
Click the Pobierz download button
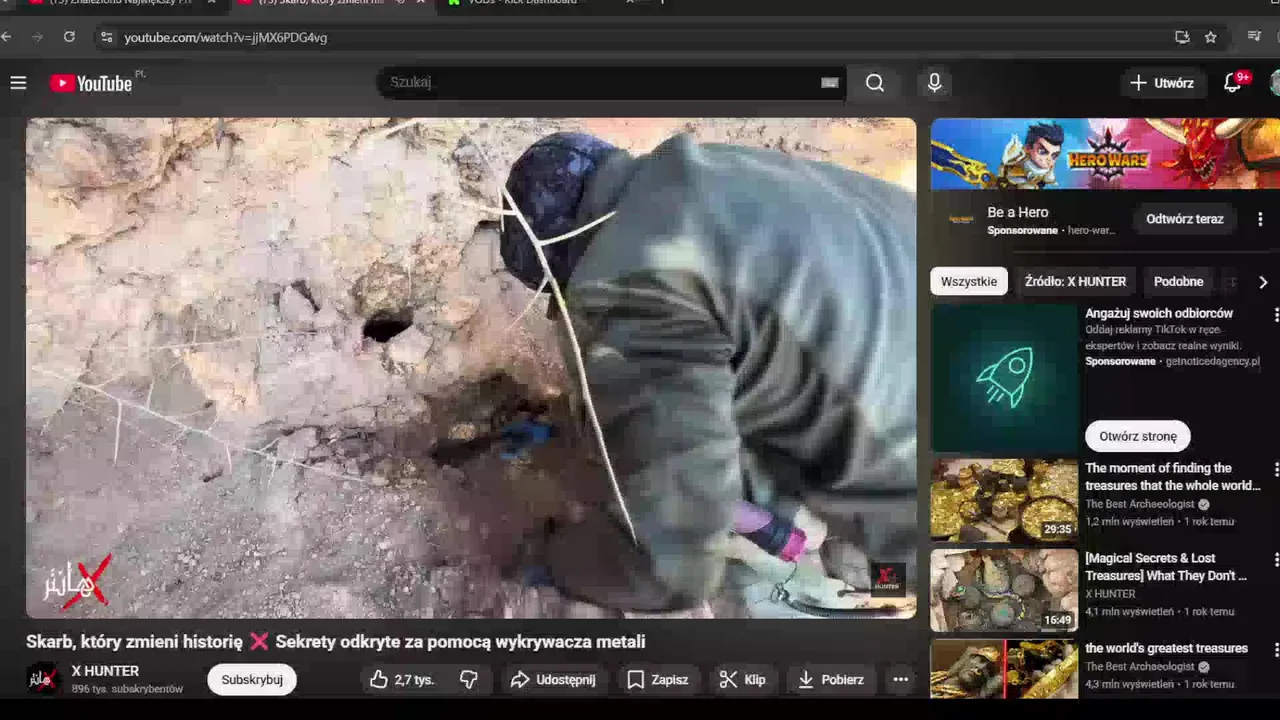coord(831,680)
